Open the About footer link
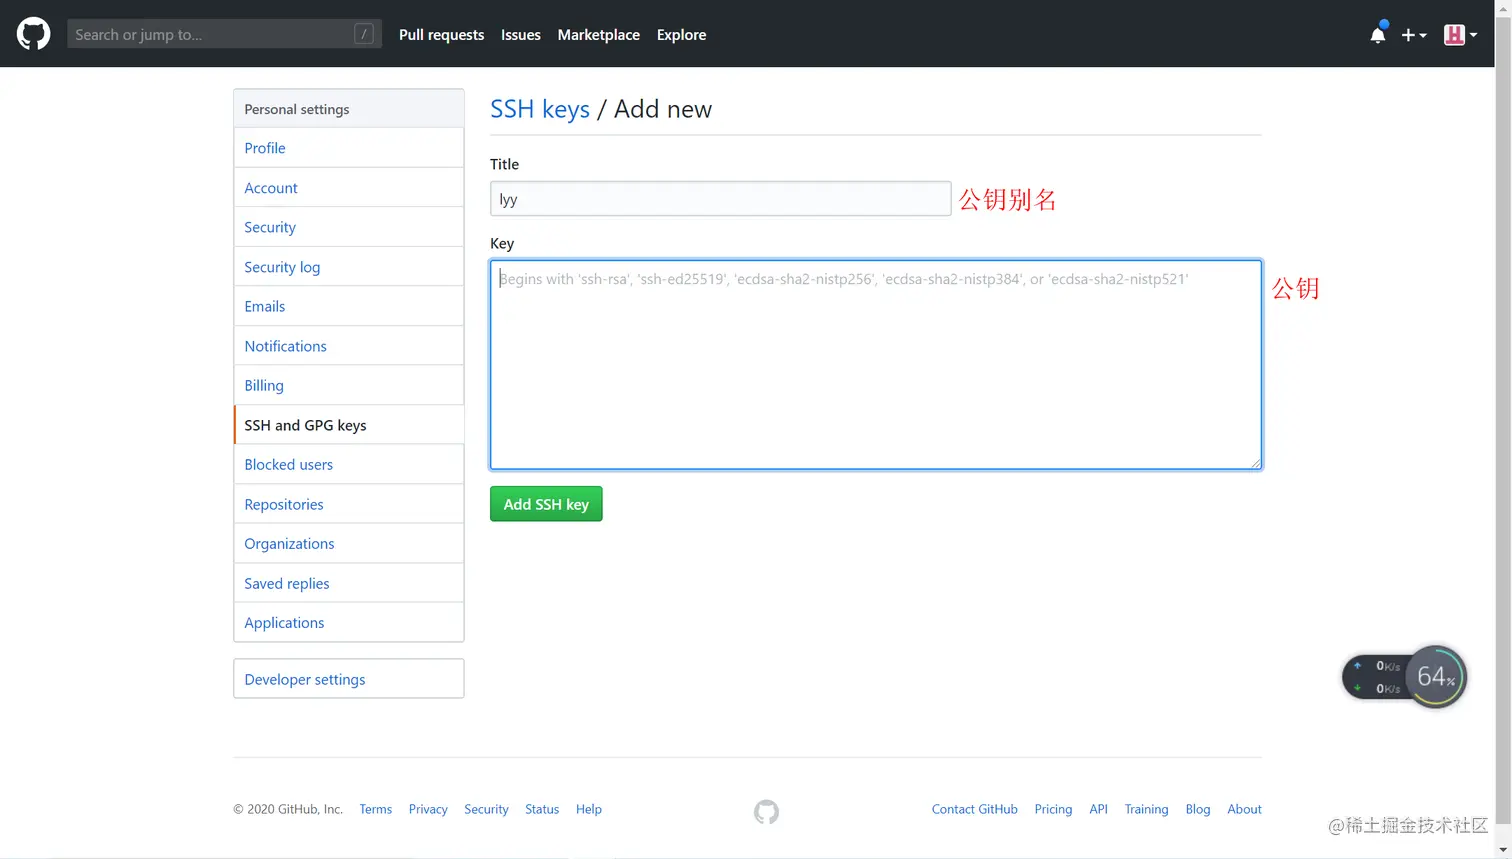Image resolution: width=1512 pixels, height=859 pixels. click(1244, 809)
